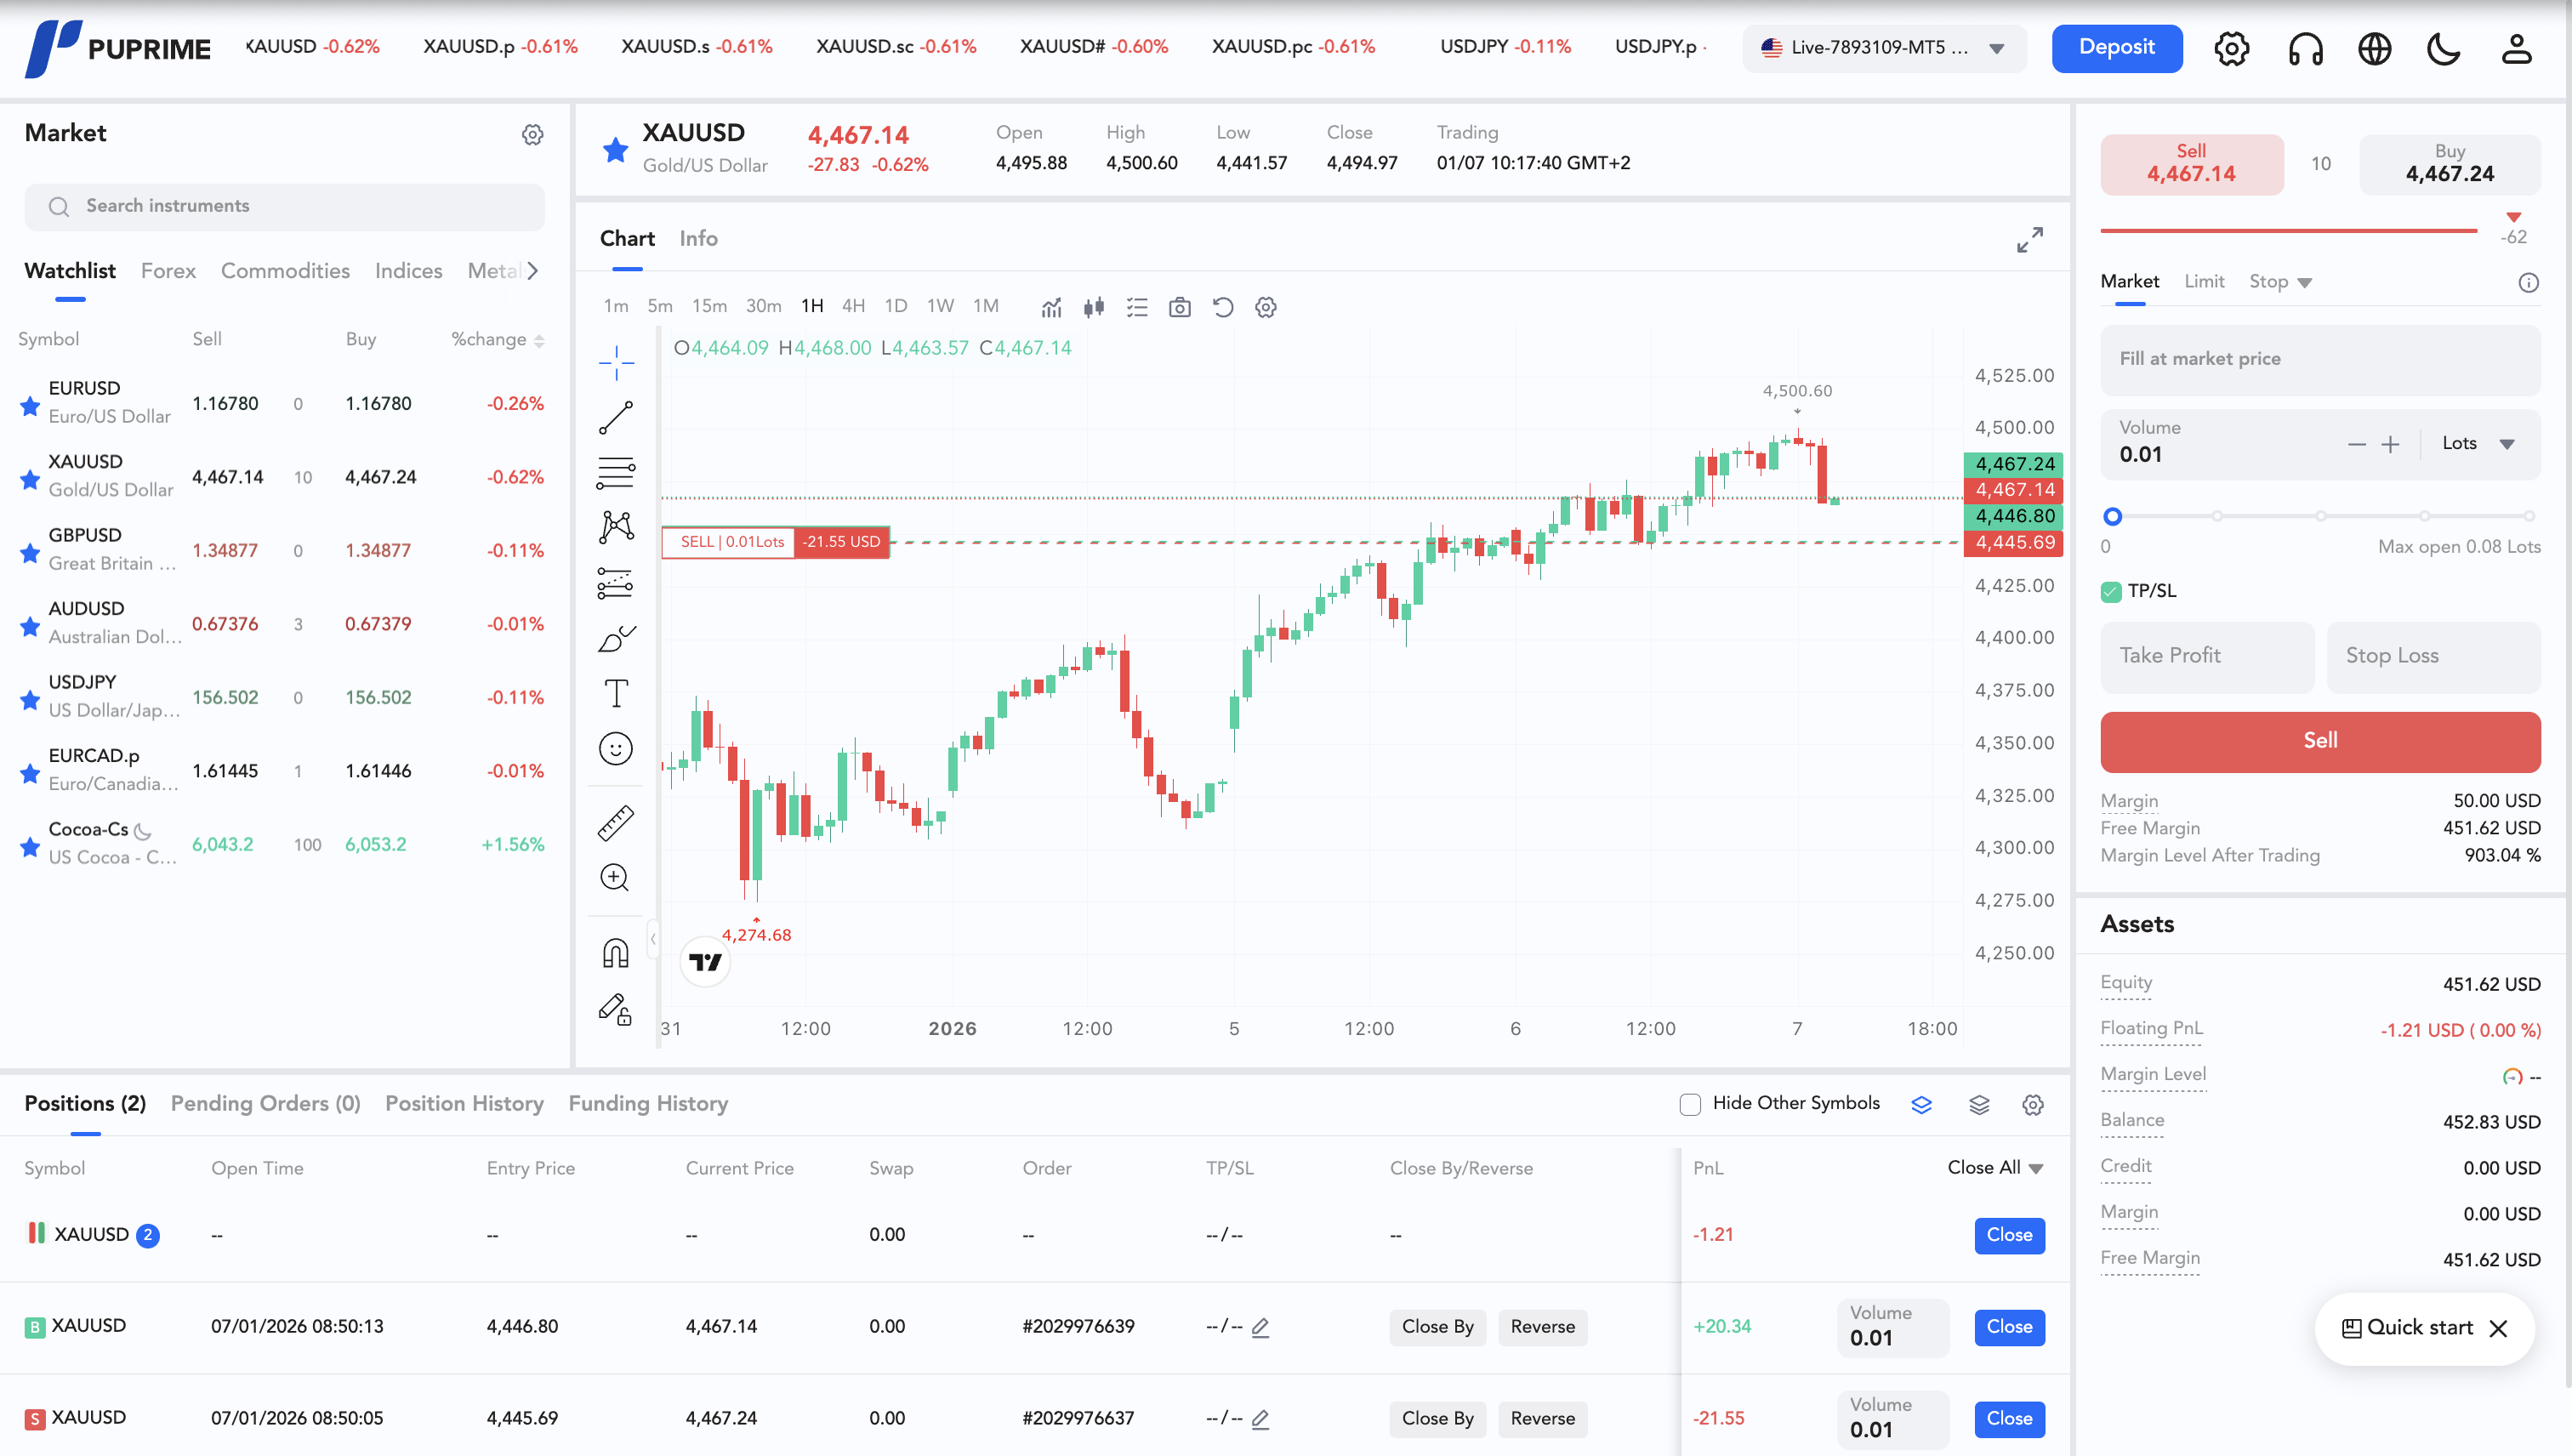
Task: Open the ruler measure tool
Action: (x=616, y=823)
